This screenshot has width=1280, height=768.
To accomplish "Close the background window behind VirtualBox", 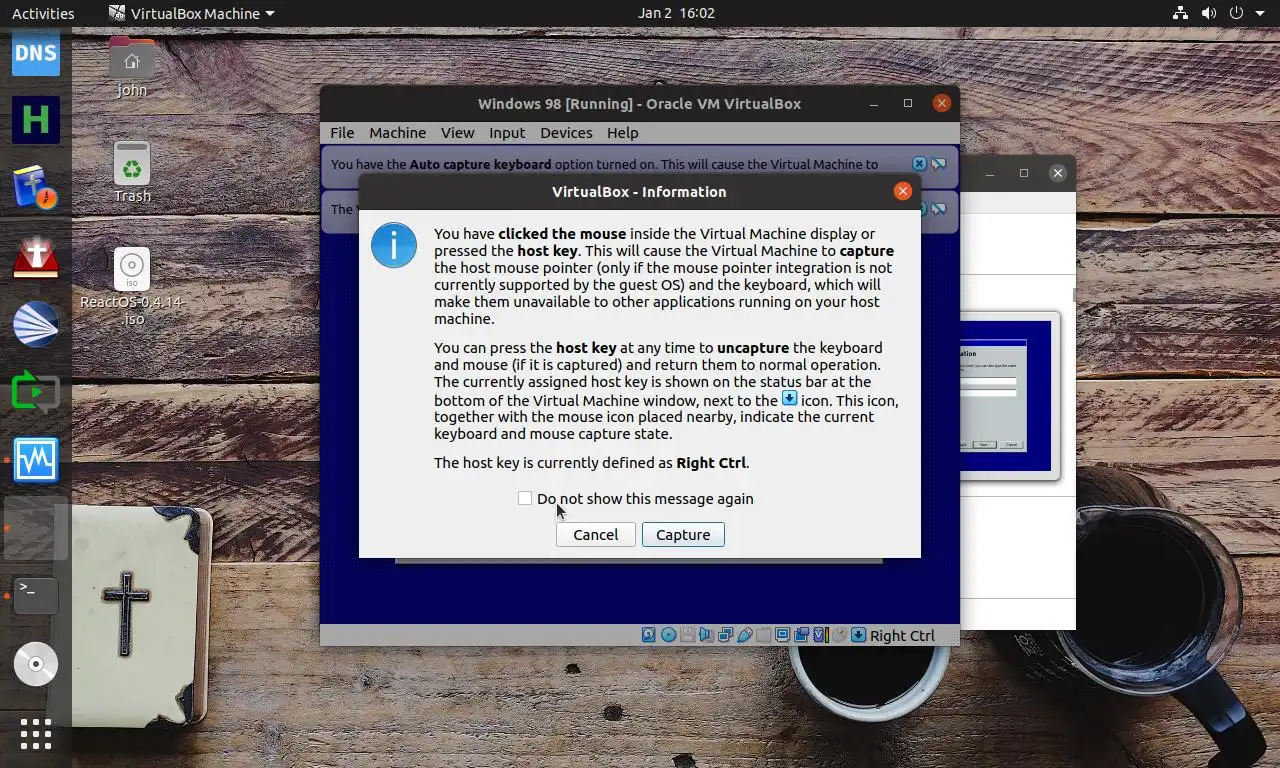I will pyautogui.click(x=1057, y=173).
